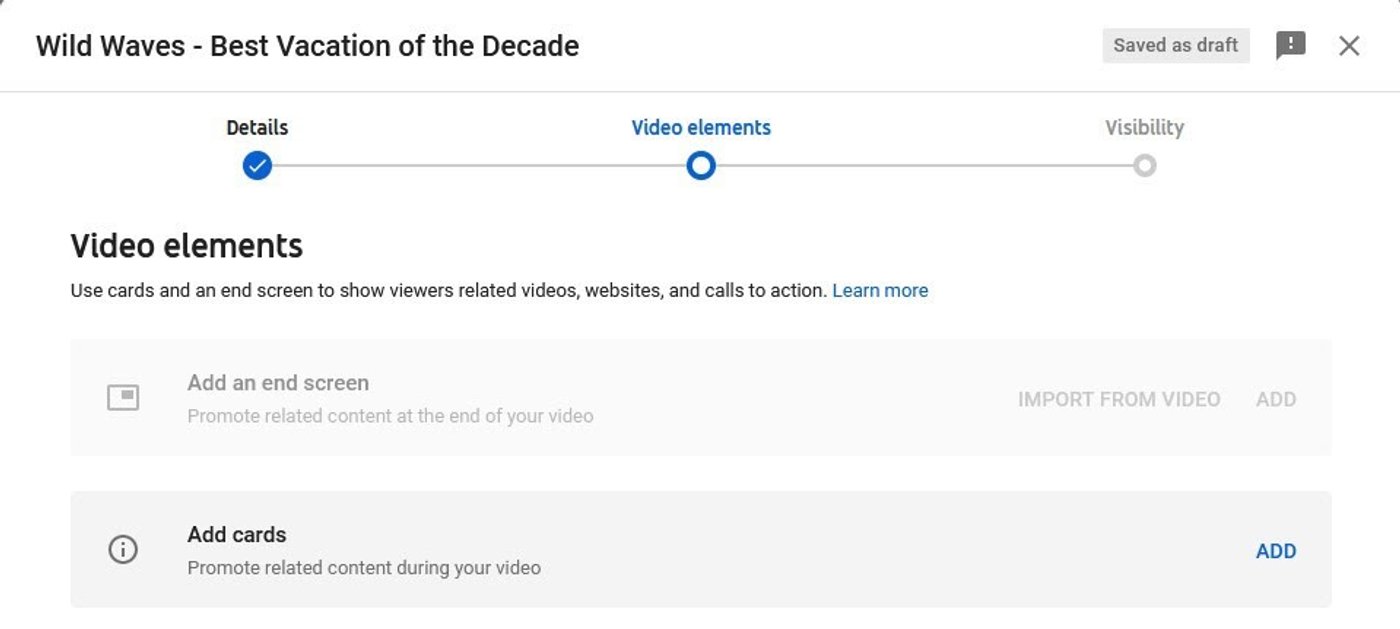
Task: Click the end screen panel icon
Action: point(123,397)
